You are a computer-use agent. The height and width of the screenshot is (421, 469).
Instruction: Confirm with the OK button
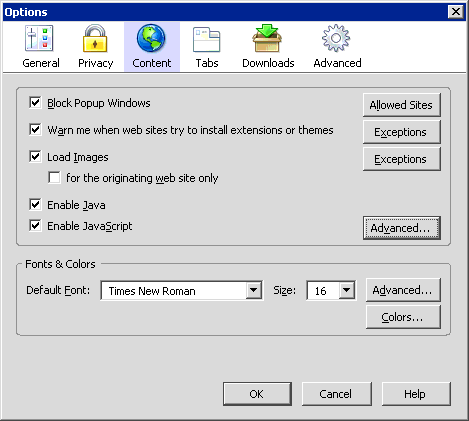tap(257, 394)
